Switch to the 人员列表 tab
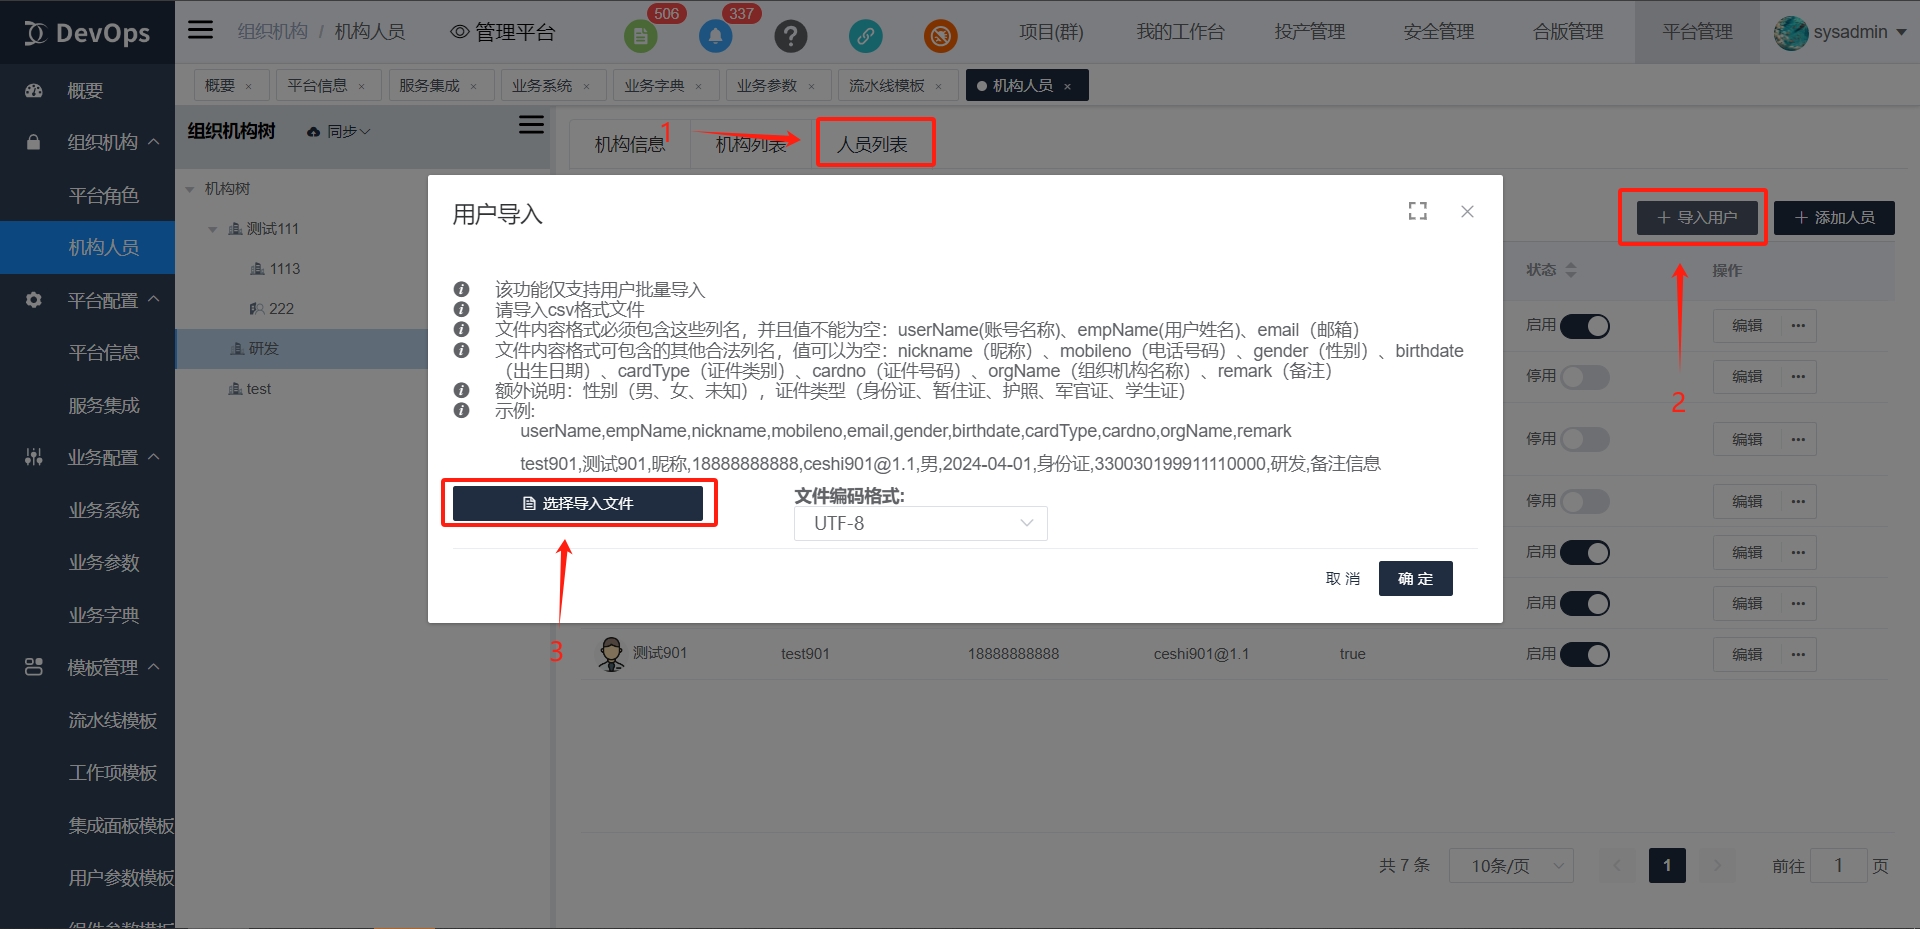1920x929 pixels. (x=873, y=144)
